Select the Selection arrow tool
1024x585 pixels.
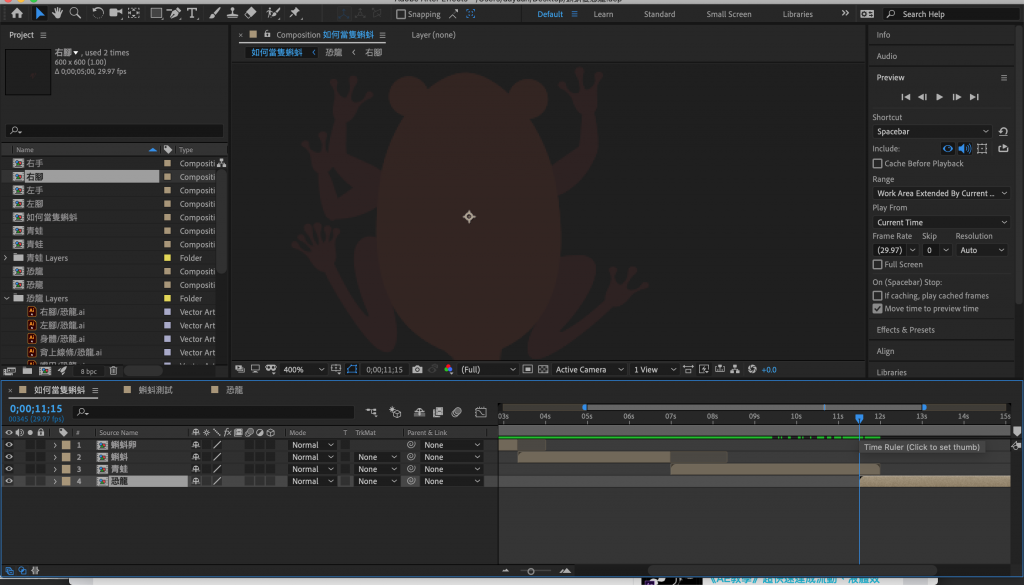39,13
